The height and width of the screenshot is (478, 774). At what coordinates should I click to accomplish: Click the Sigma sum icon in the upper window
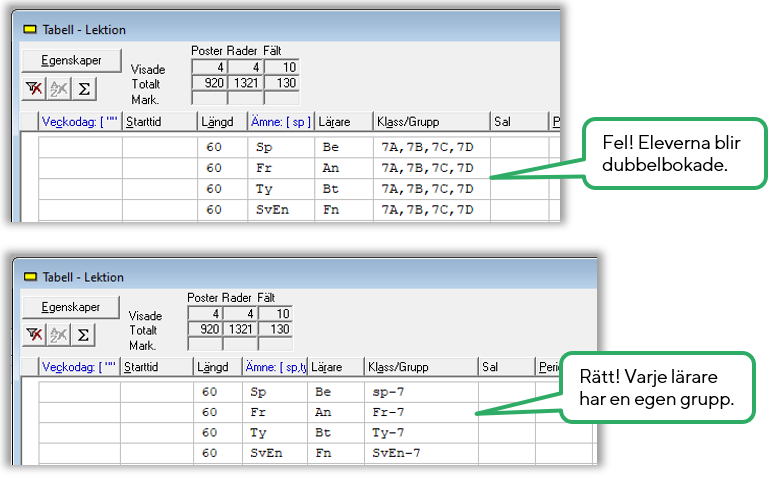[x=84, y=89]
